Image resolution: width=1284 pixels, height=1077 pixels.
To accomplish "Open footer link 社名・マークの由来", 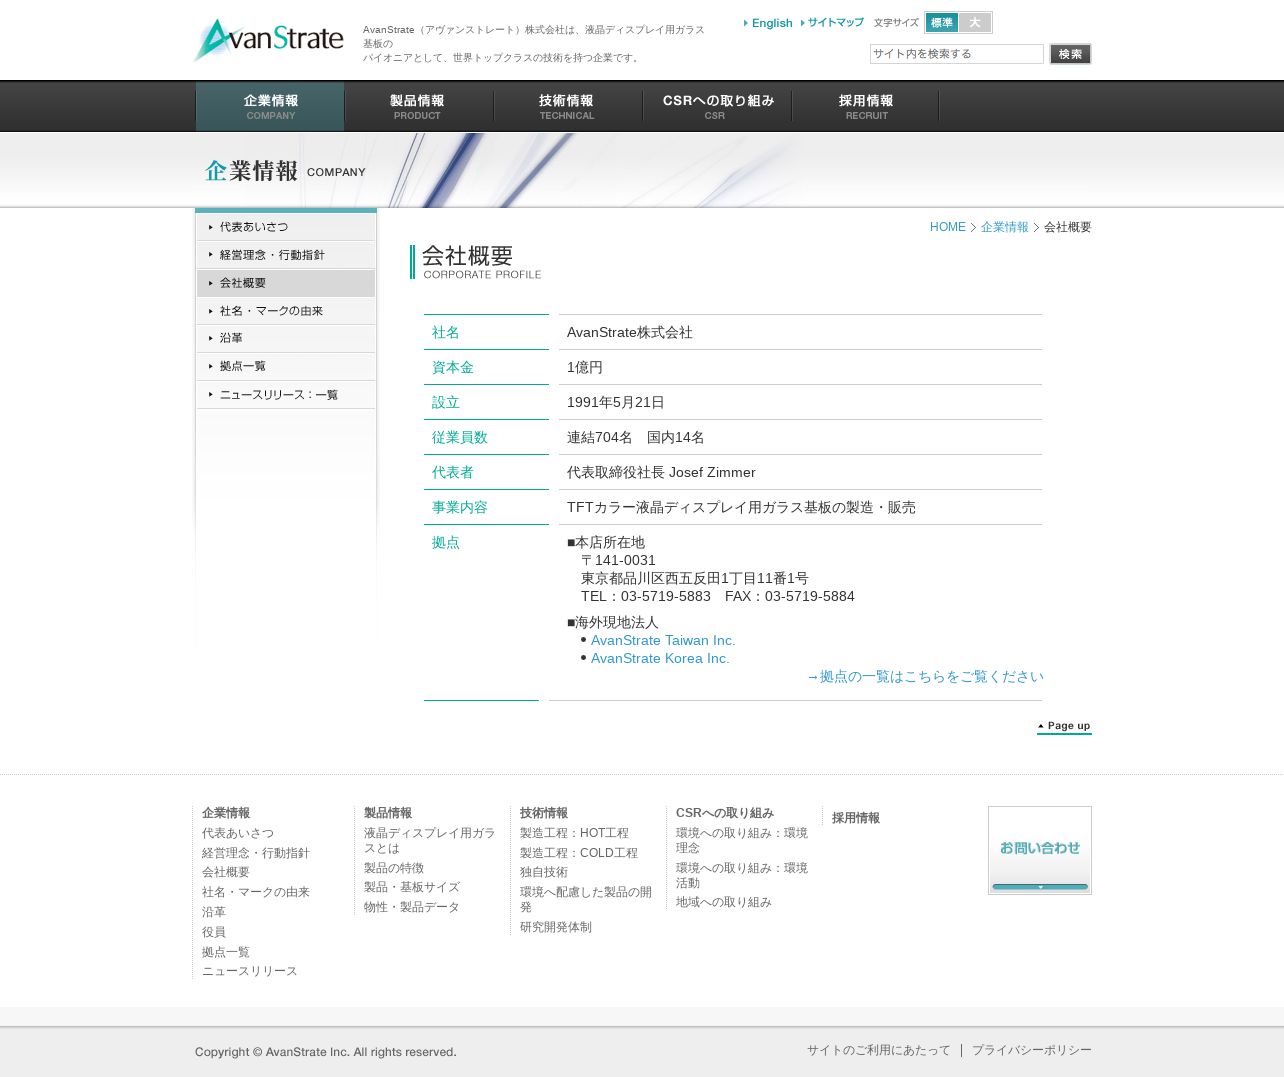I will (x=256, y=892).
